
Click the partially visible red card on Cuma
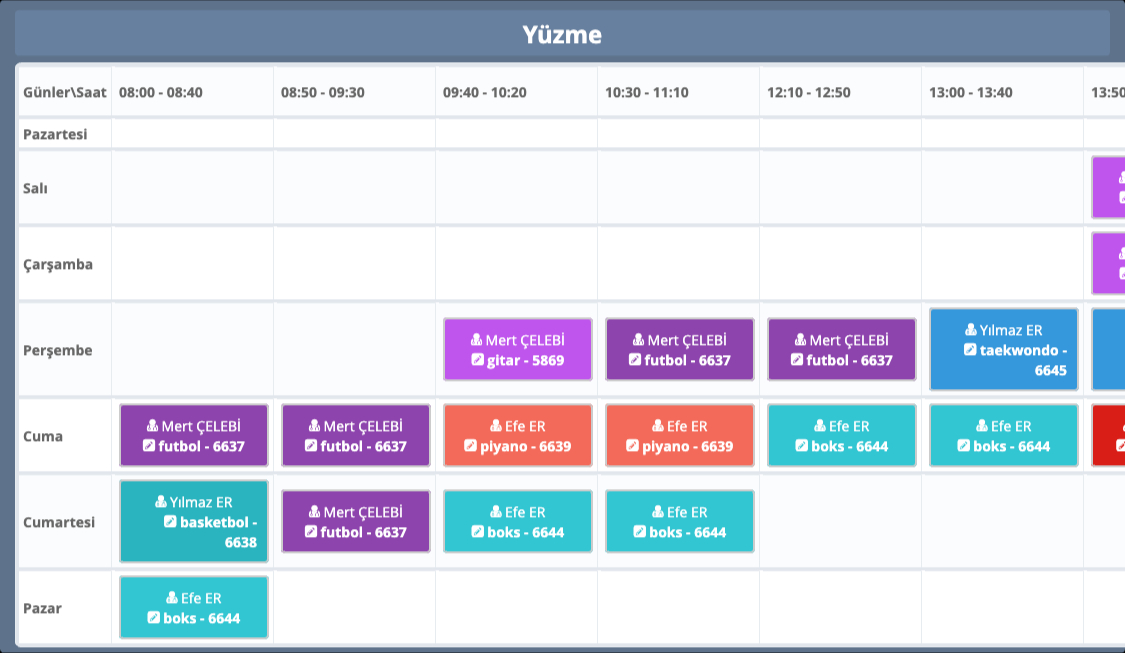click(x=1108, y=436)
